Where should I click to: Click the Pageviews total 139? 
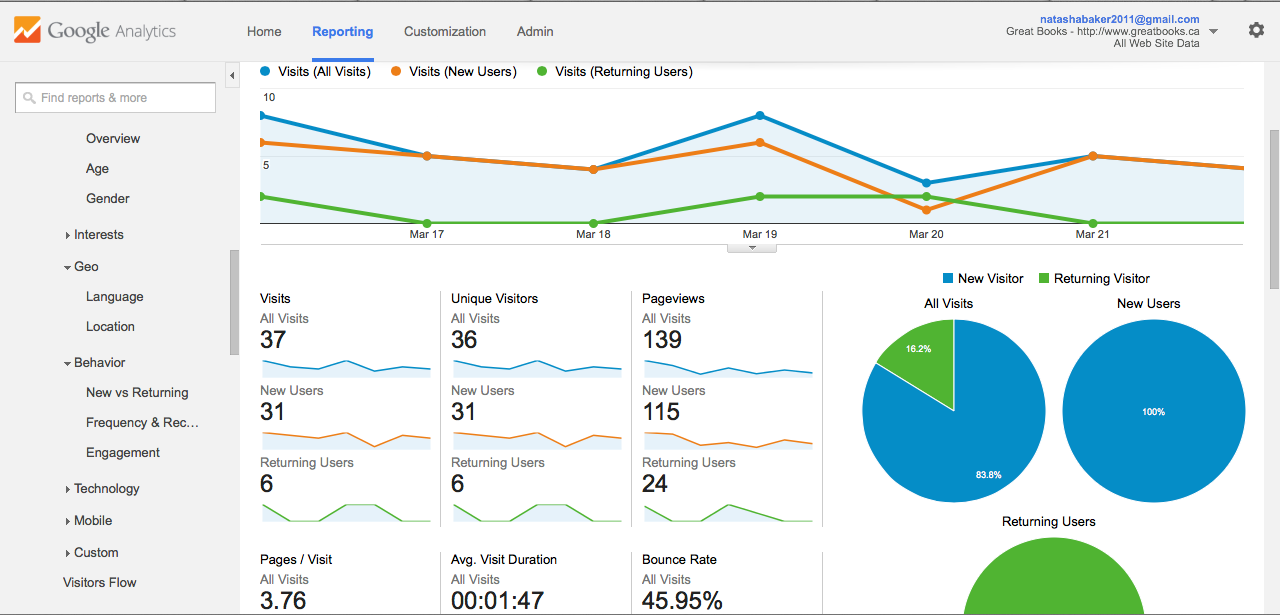pos(662,340)
